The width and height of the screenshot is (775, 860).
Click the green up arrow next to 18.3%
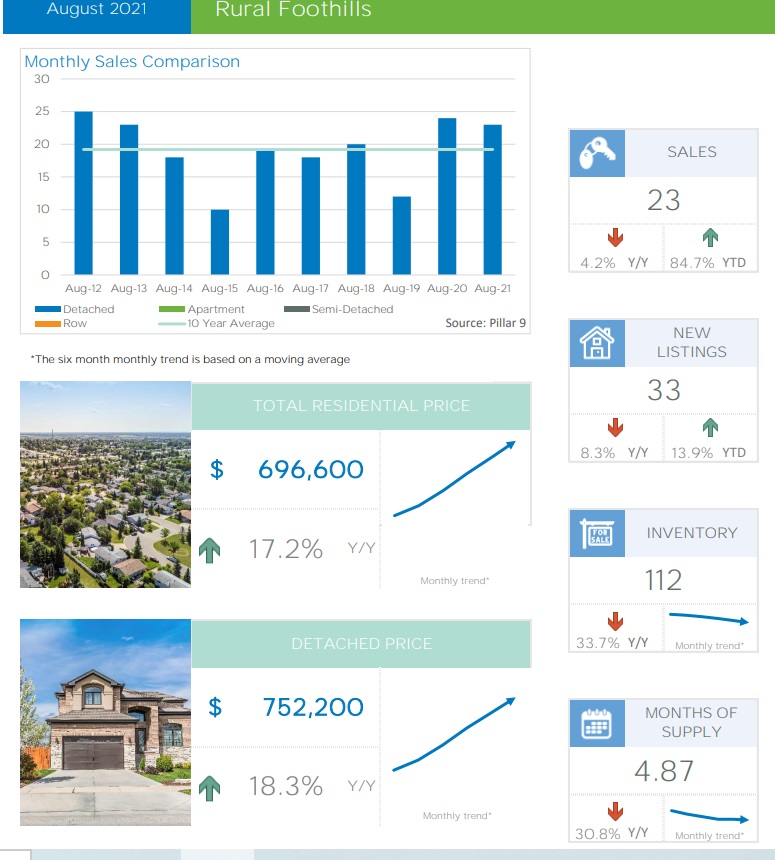tap(210, 788)
